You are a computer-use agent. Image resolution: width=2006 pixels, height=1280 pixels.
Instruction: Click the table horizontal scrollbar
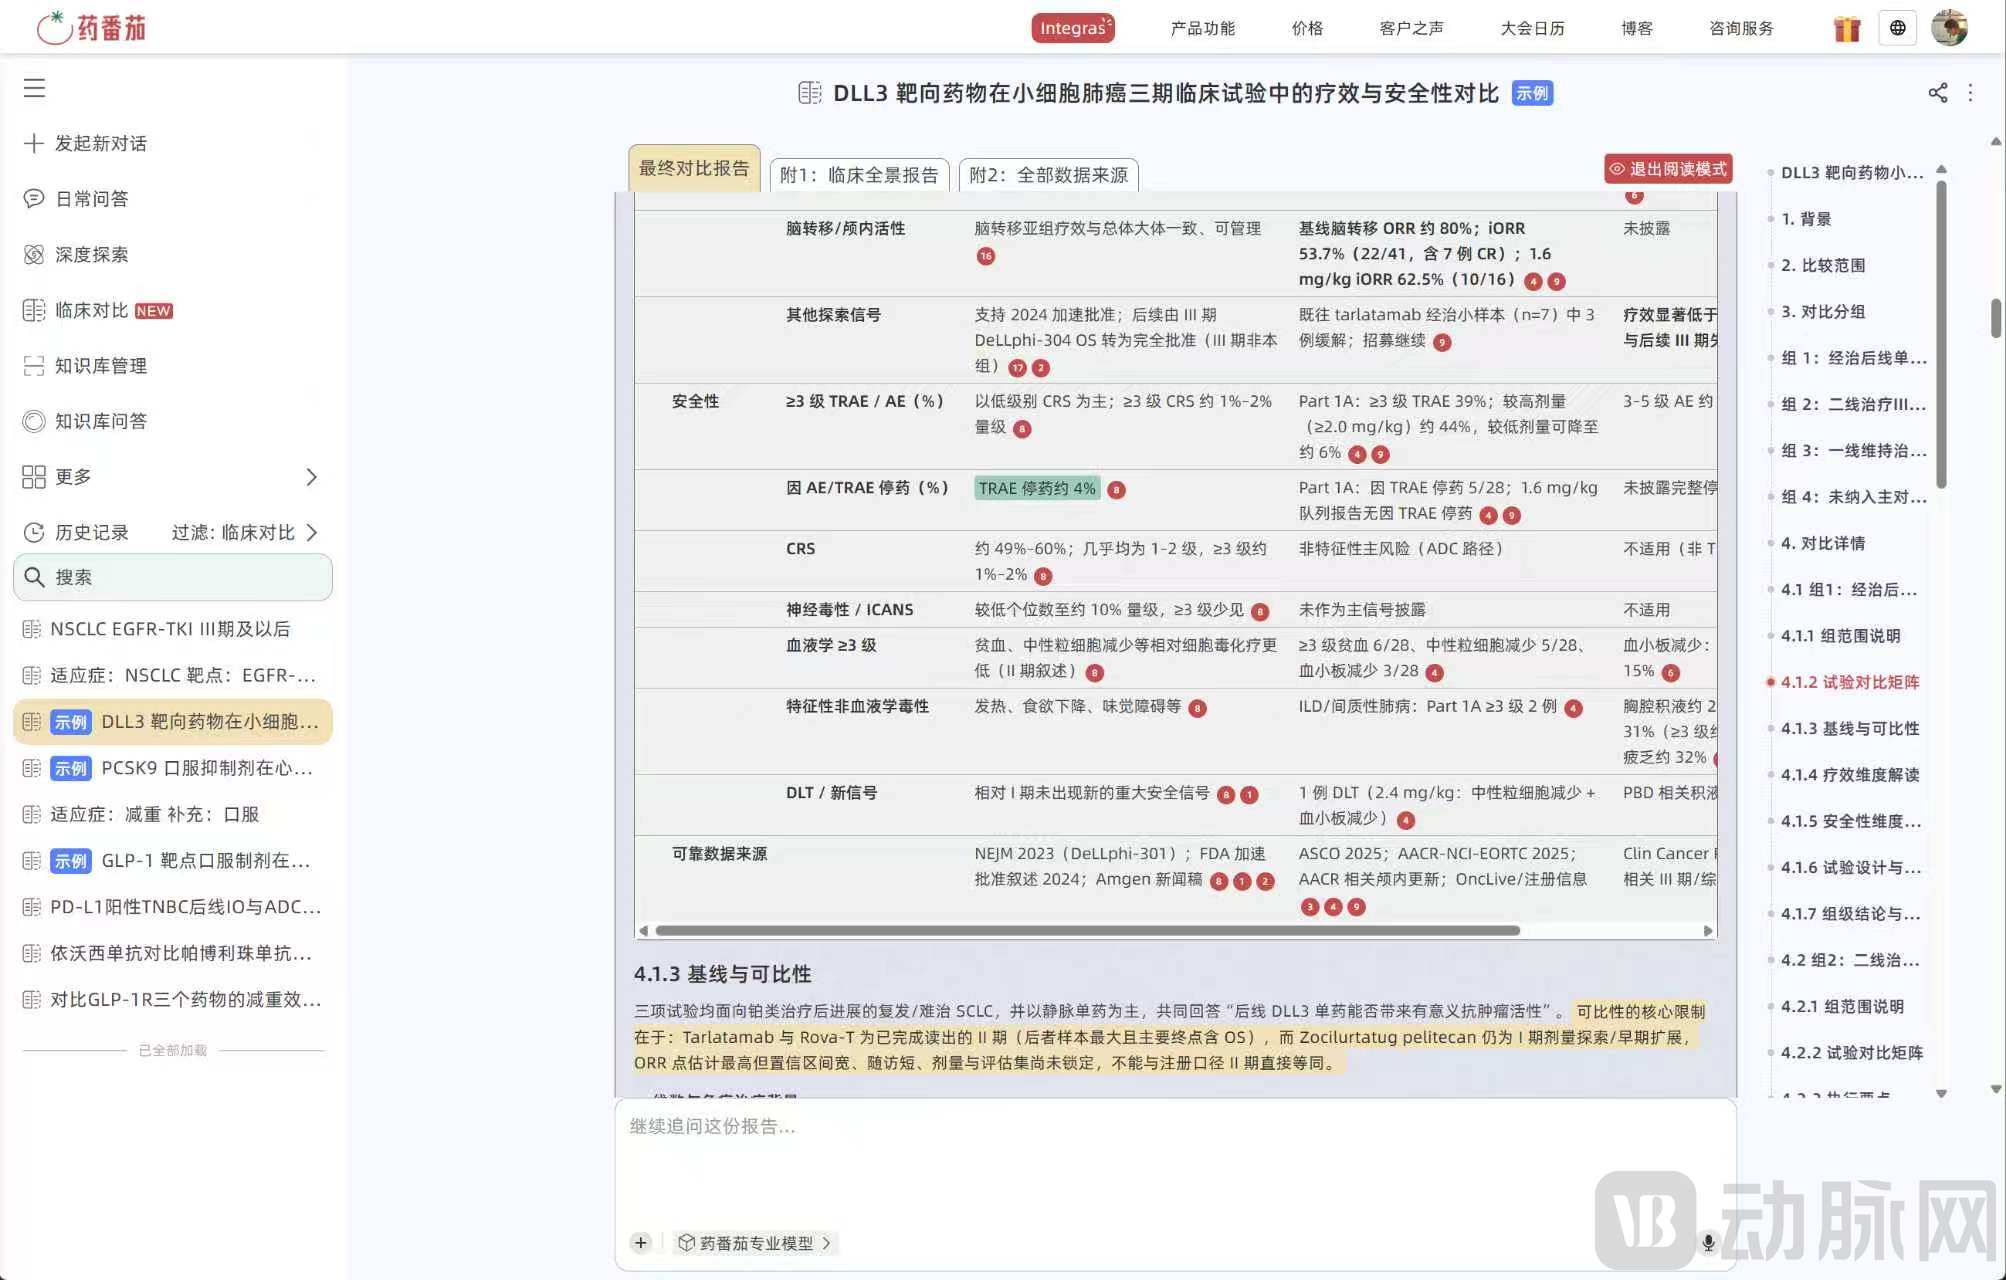[x=1087, y=930]
